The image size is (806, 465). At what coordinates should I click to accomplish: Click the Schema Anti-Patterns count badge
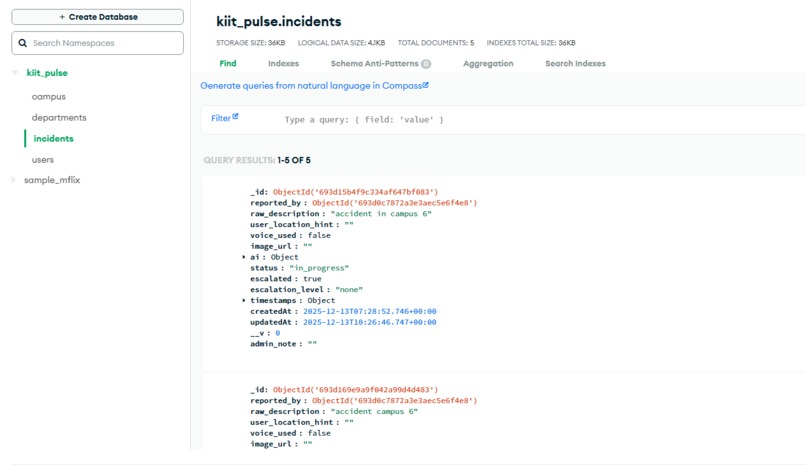point(426,64)
